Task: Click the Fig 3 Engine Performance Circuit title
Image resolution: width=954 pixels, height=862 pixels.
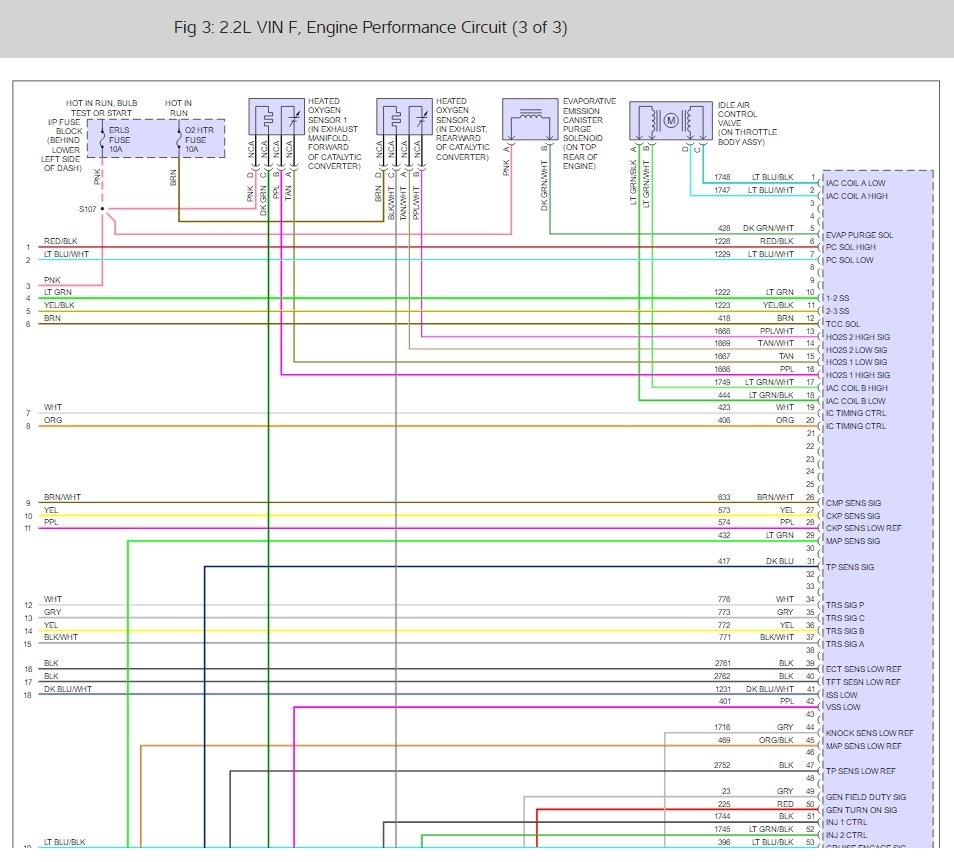Action: 370,28
